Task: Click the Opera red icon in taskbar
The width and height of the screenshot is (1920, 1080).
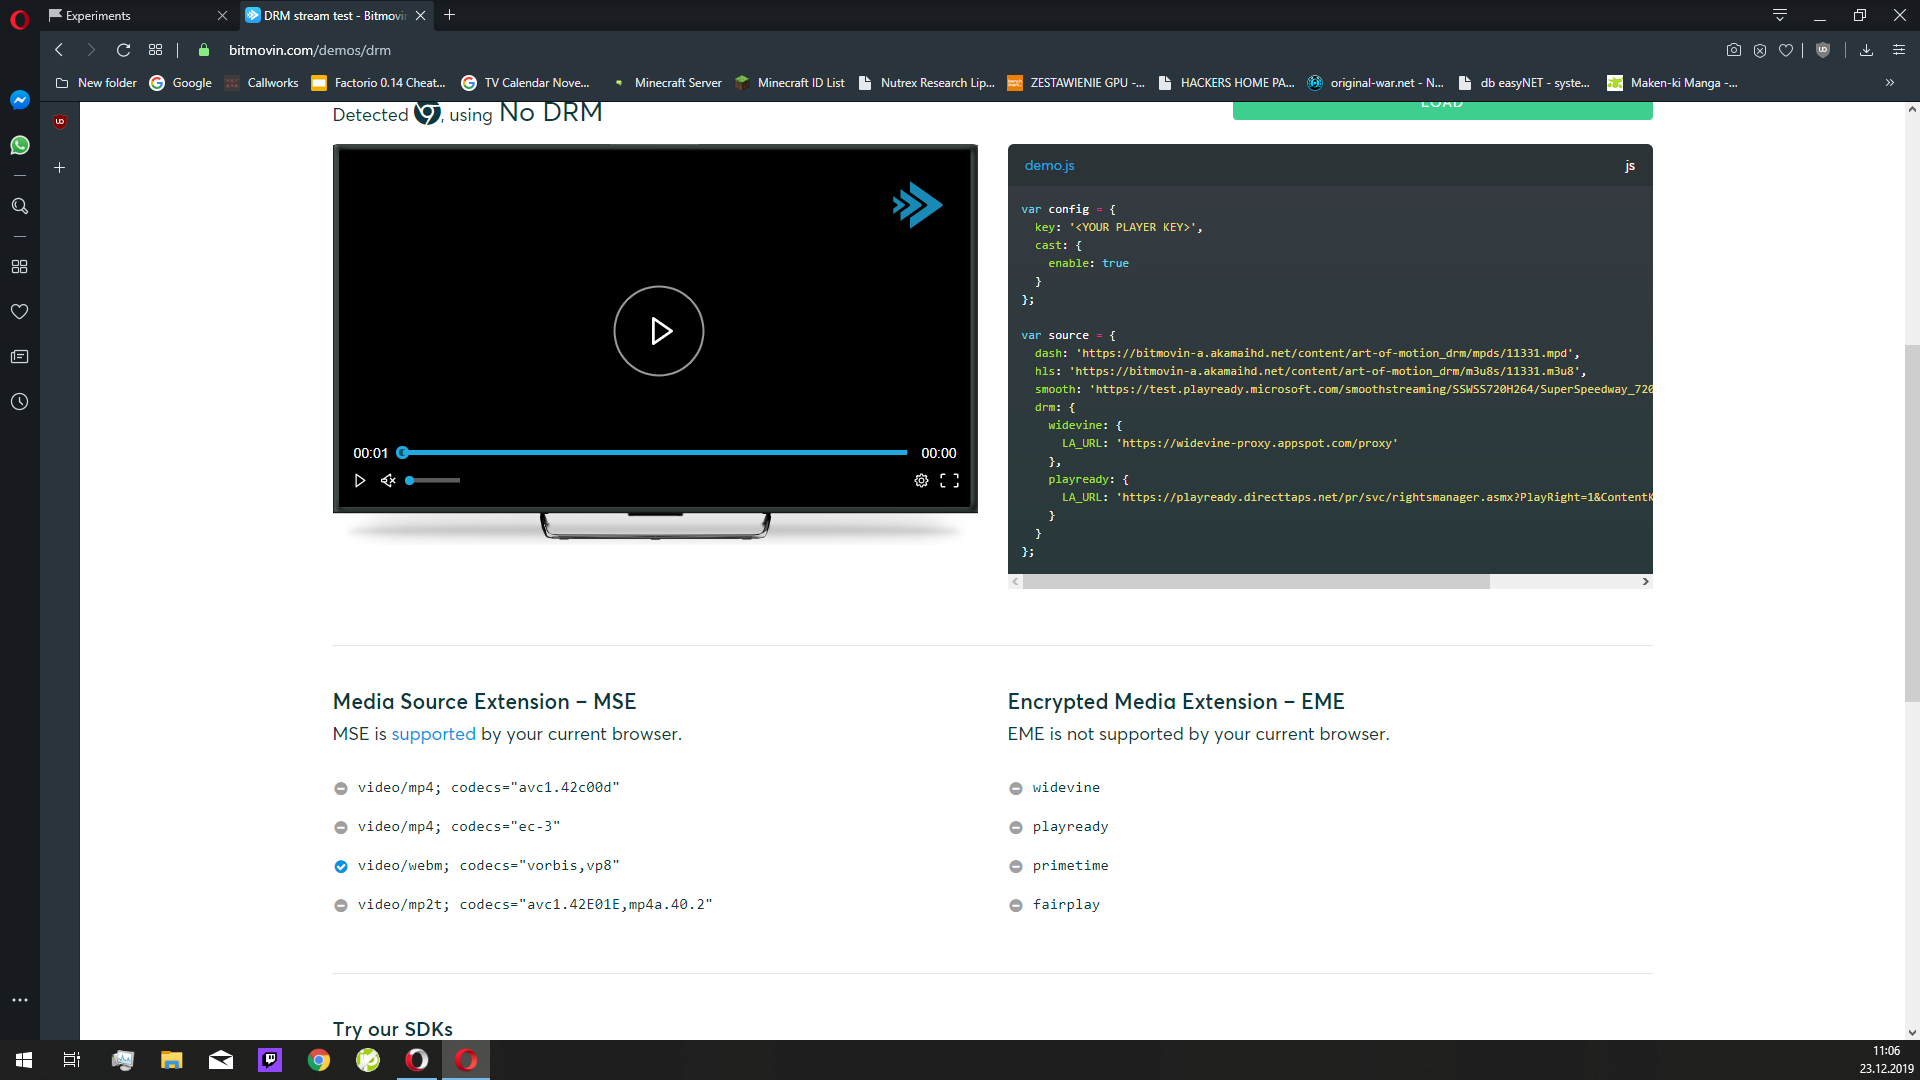Action: [x=467, y=1059]
